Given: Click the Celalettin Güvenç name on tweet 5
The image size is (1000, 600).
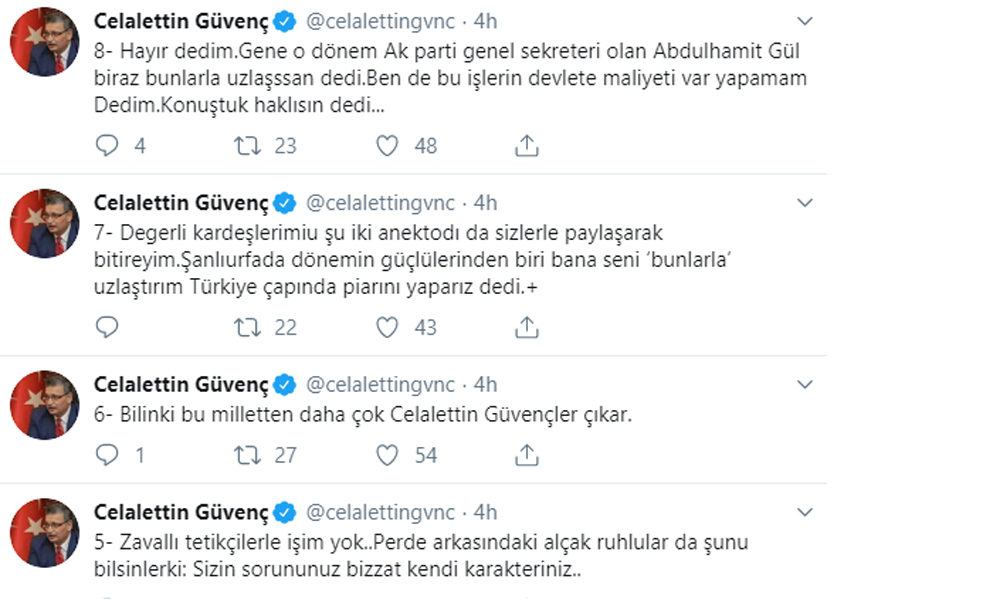Looking at the screenshot, I should pos(181,512).
